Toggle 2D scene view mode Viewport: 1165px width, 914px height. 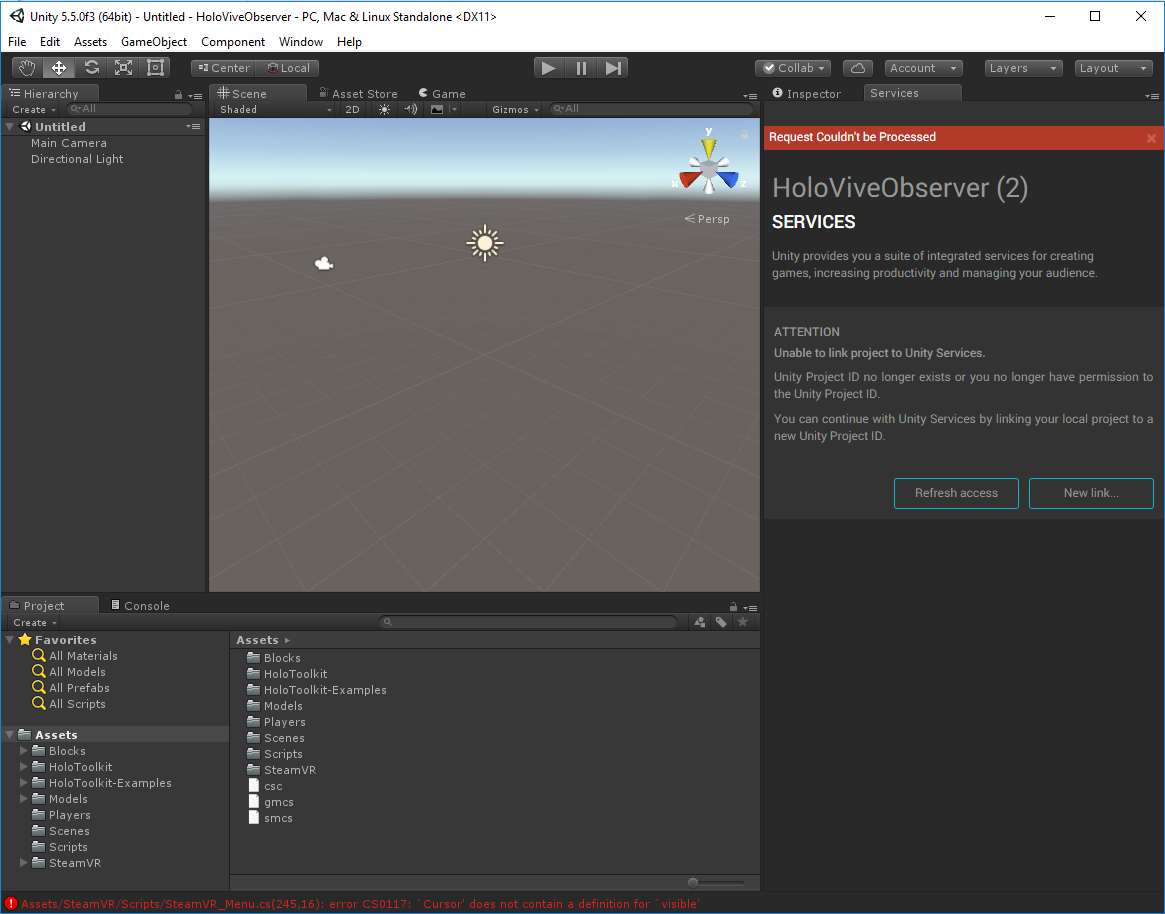(x=352, y=109)
